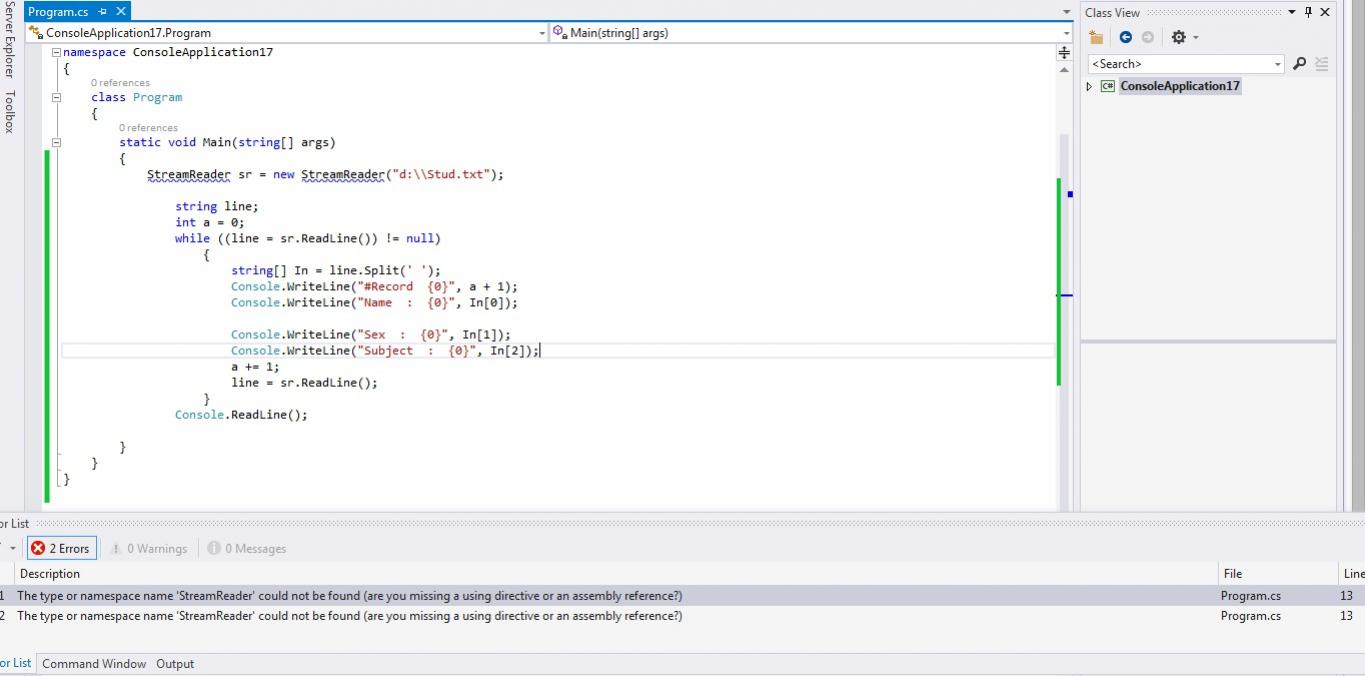Click the Class View search field

1180,64
